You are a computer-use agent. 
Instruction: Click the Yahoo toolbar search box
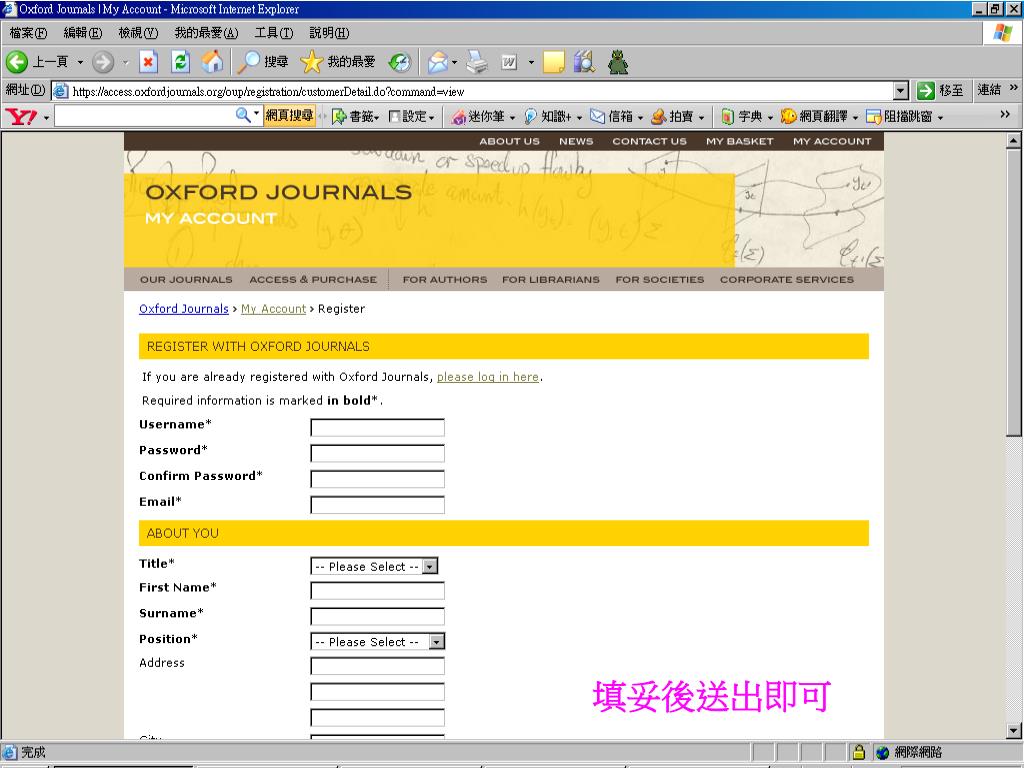[145, 116]
